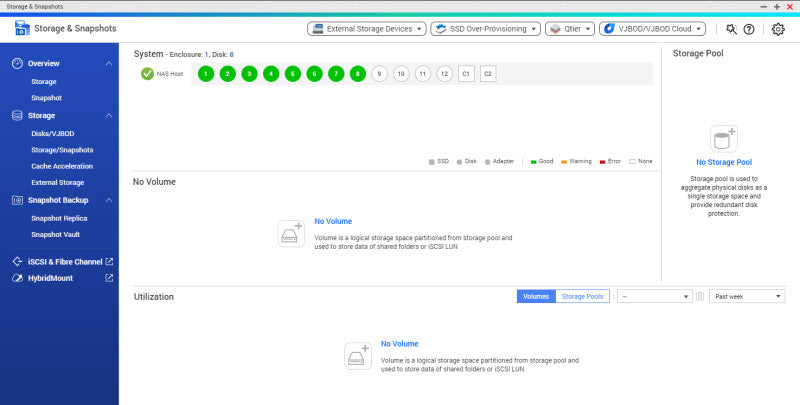Open the Snapshot Vault page
This screenshot has width=800, height=405.
(x=56, y=235)
